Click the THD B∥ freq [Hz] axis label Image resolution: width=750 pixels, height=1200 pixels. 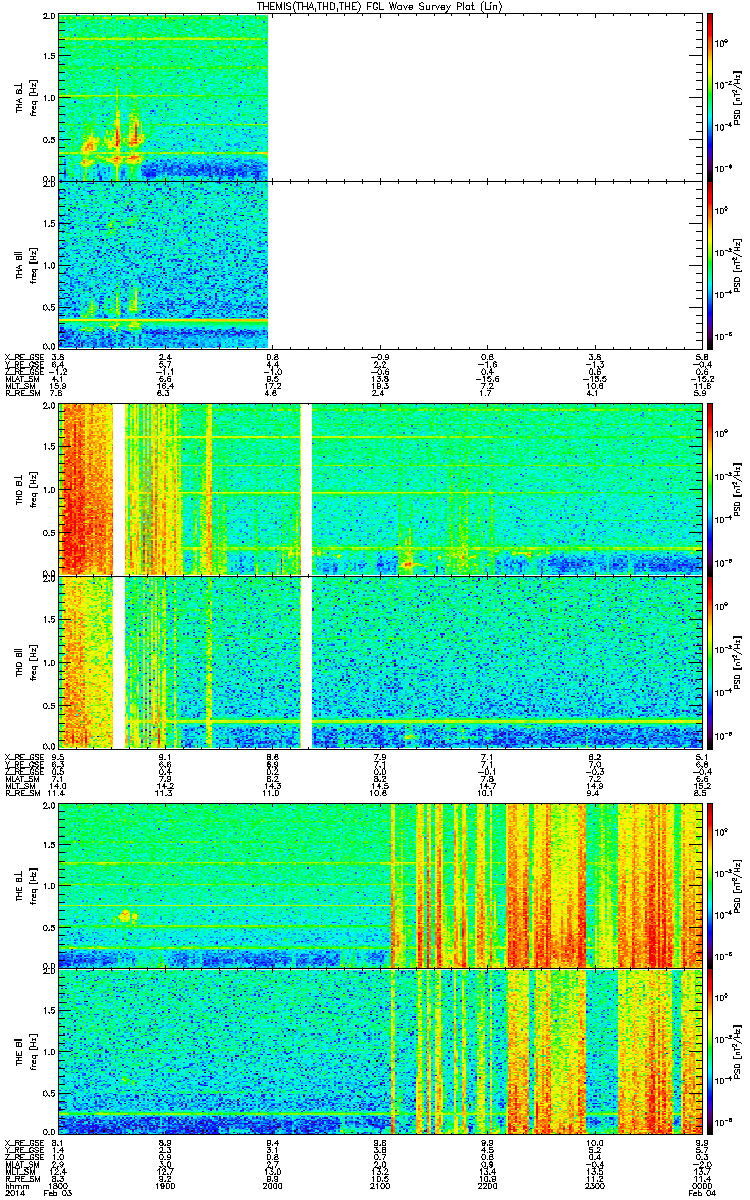(29, 662)
